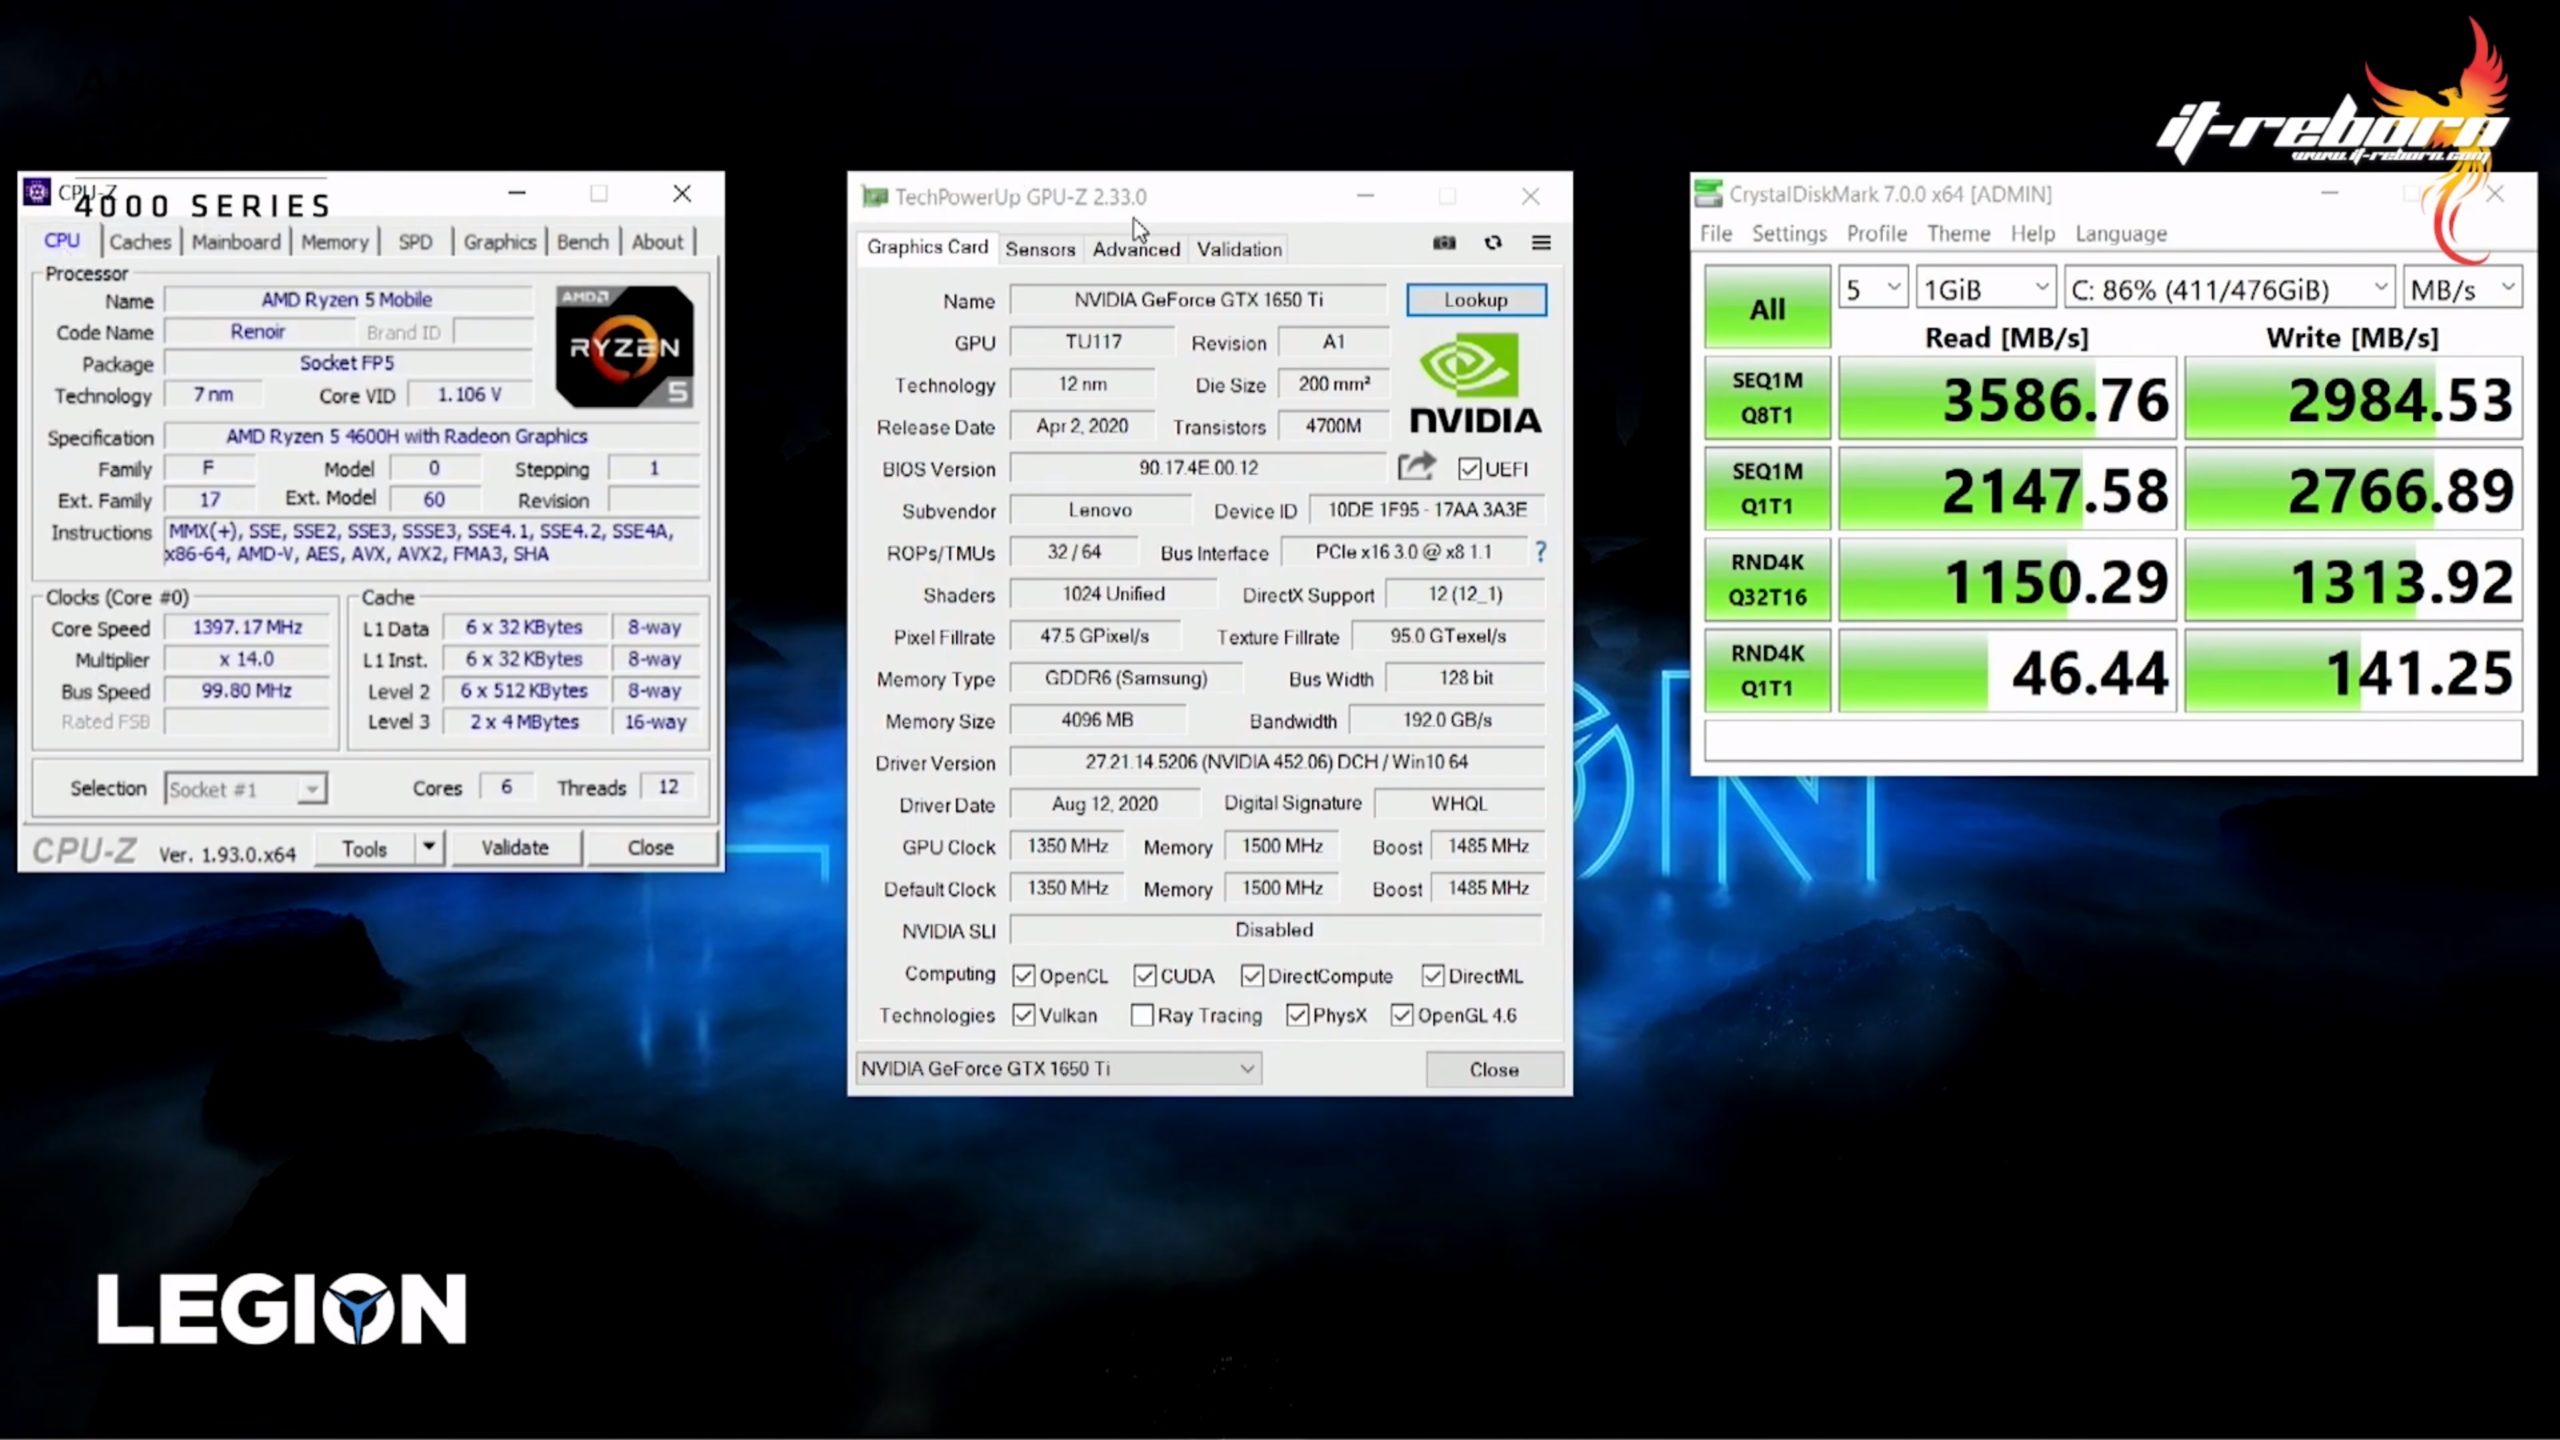The height and width of the screenshot is (1440, 2560).
Task: Open the Theme menu in CrystalDiskMark
Action: click(1958, 234)
